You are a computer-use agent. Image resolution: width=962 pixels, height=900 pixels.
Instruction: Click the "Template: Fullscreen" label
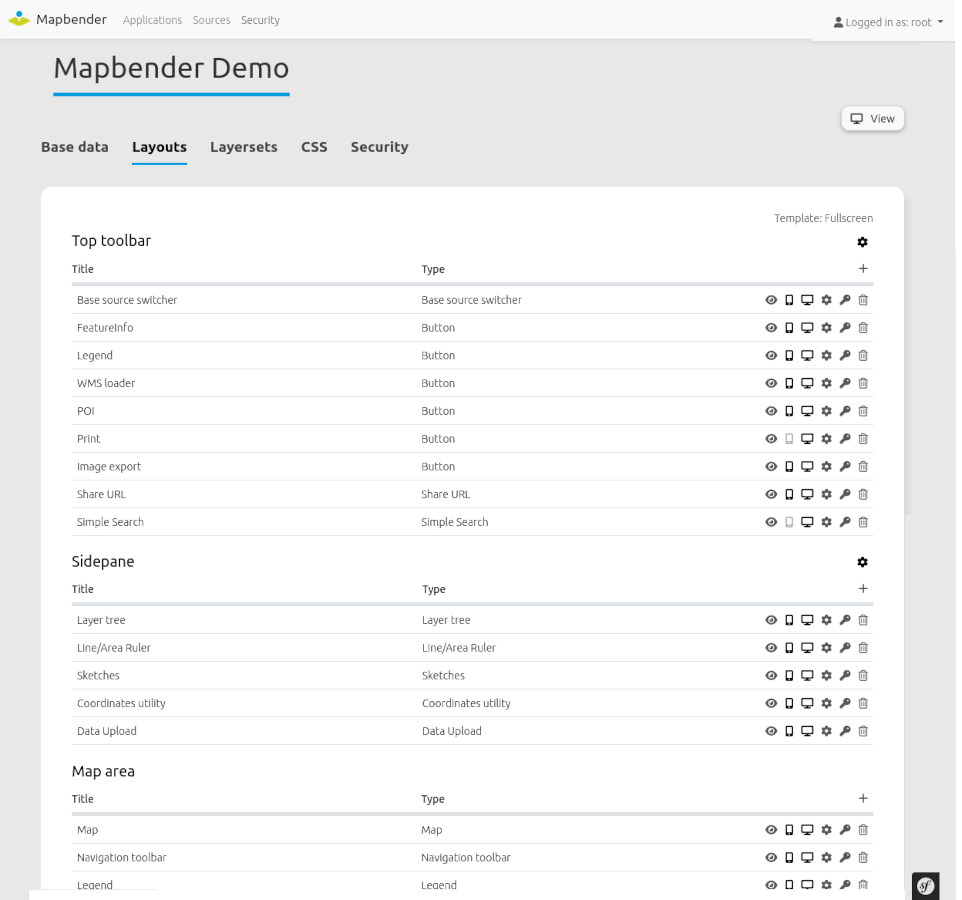pyautogui.click(x=823, y=218)
